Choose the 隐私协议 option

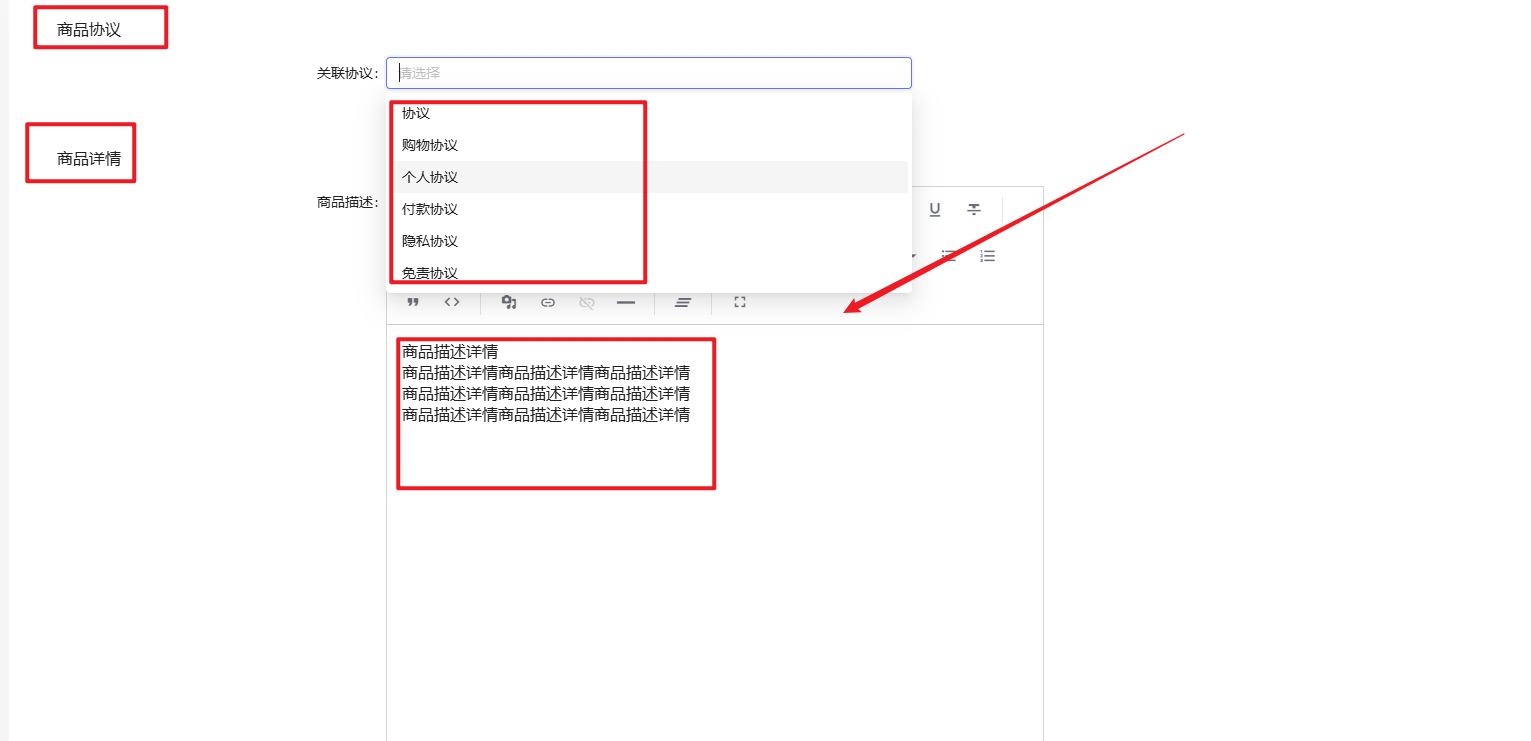(430, 241)
